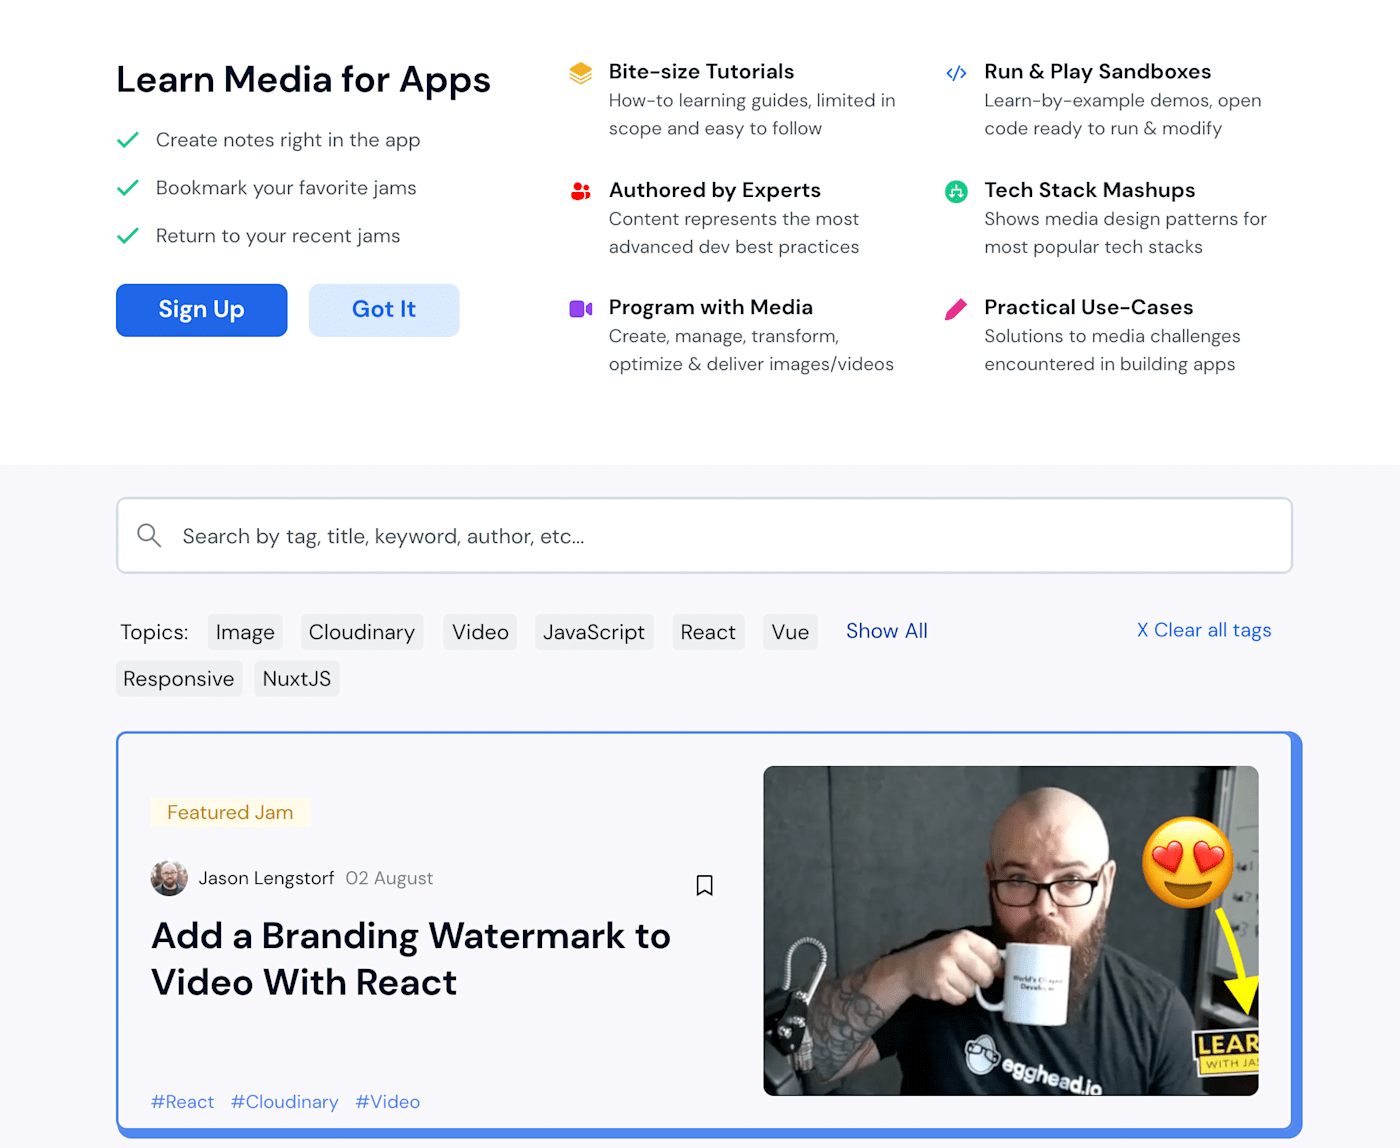Click the Program with Media camera icon
Viewport: 1400px width, 1148px height.
click(580, 309)
